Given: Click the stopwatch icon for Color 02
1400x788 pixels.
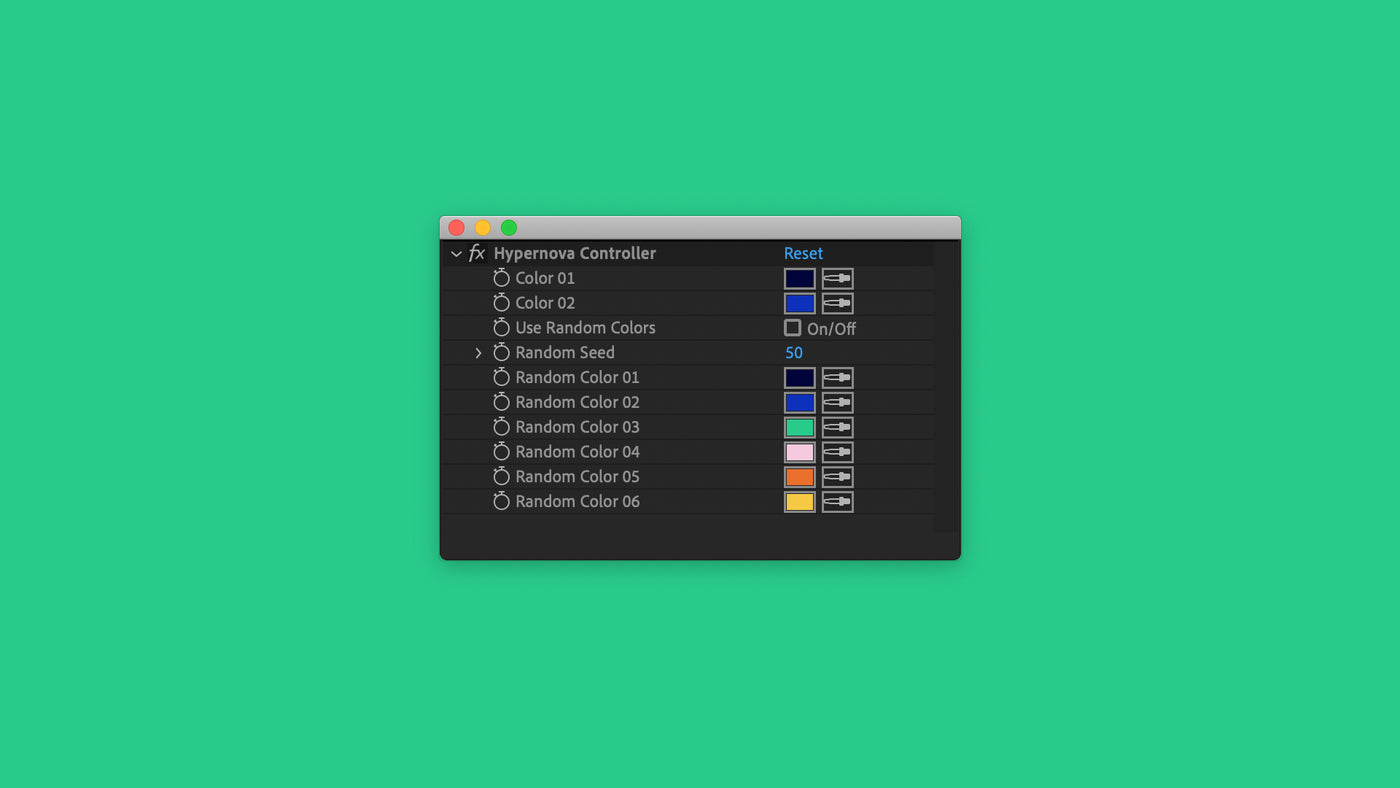Looking at the screenshot, I should (502, 303).
